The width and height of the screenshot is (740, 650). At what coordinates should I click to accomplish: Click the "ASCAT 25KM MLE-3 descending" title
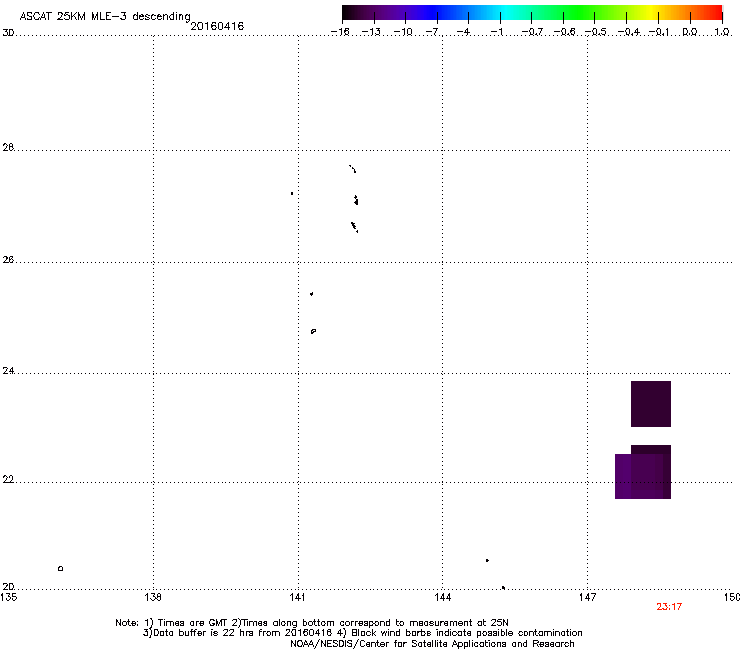[x=105, y=17]
